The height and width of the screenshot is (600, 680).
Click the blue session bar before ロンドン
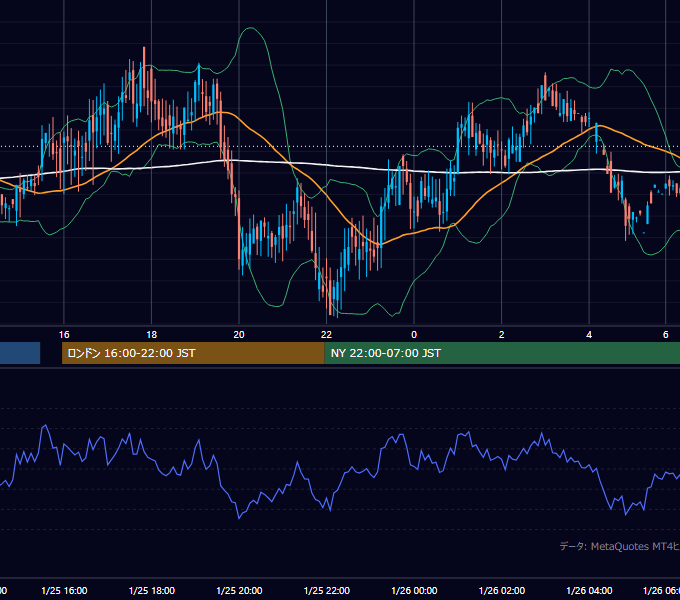(20, 353)
